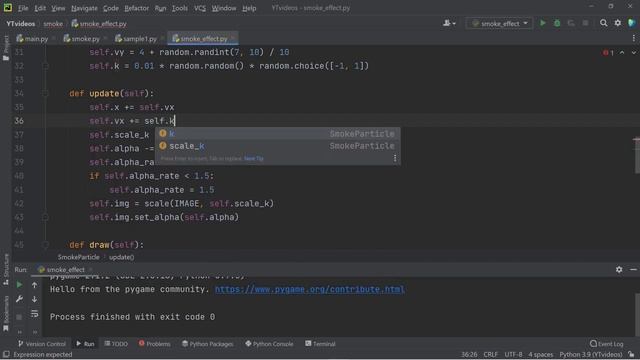Toggle soft-wrap in Run console
This screenshot has width=640, height=360.
coord(34,313)
